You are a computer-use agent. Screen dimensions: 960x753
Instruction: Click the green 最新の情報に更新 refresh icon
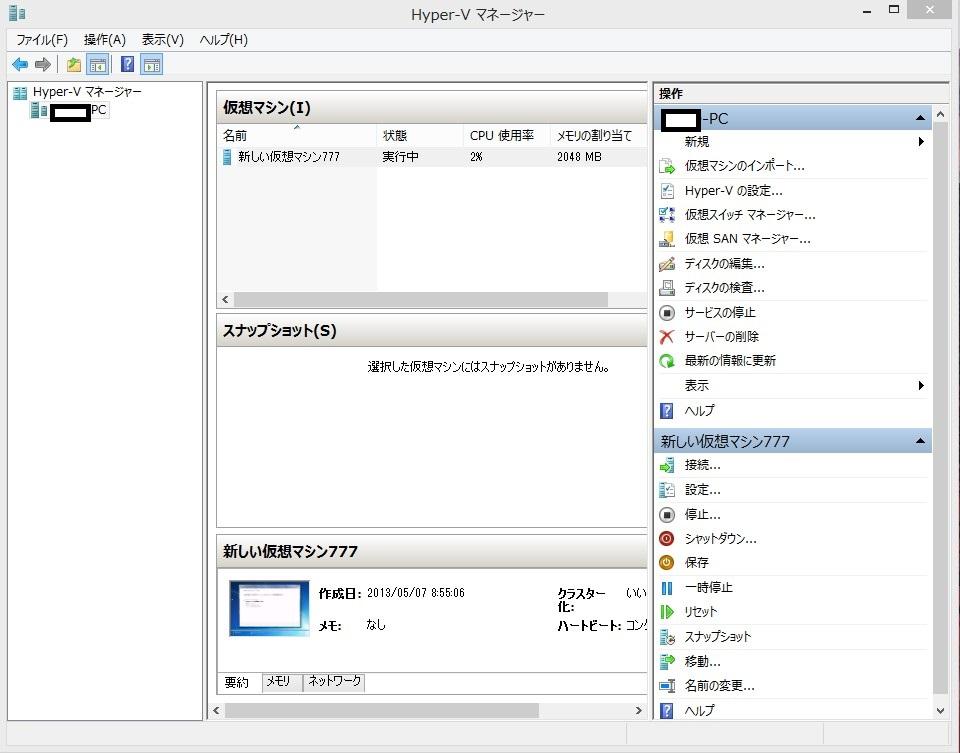click(667, 361)
